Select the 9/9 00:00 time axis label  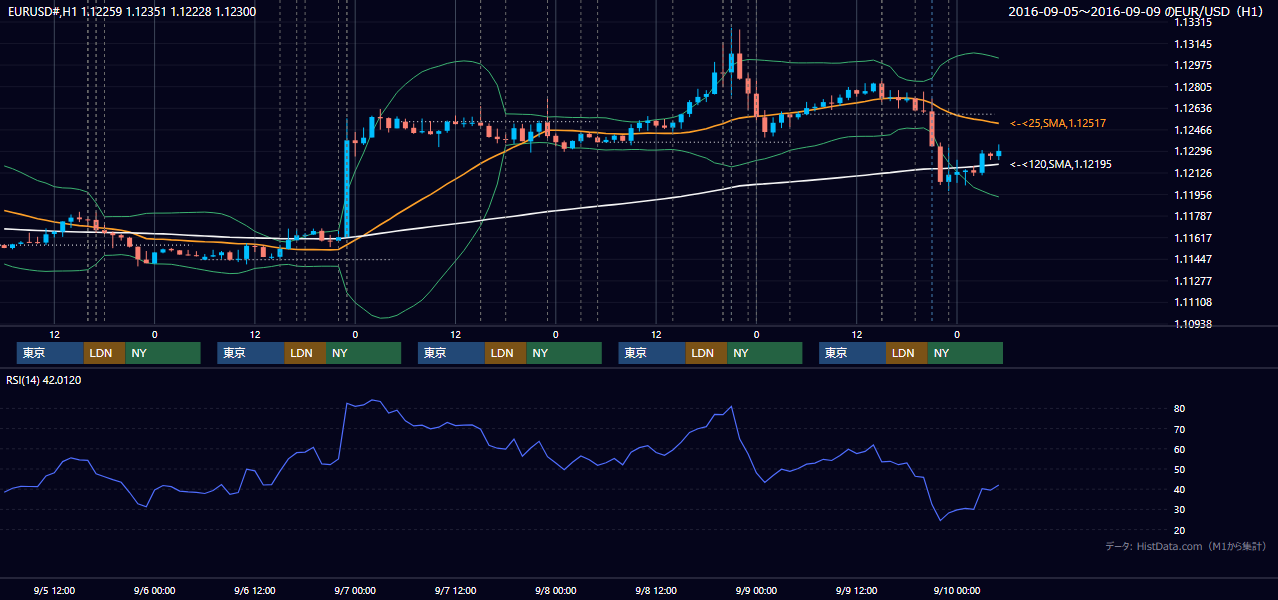point(756,590)
